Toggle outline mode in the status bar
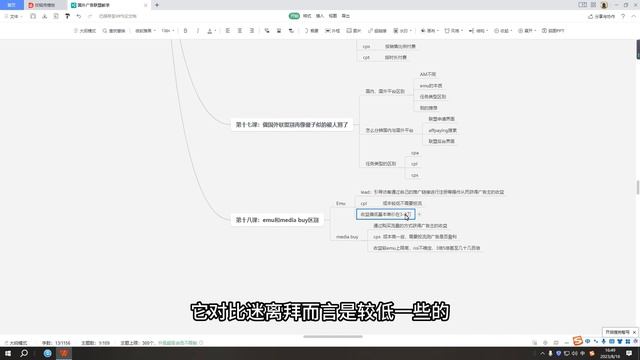Screen dimensions: 640x360 click(x=16, y=343)
